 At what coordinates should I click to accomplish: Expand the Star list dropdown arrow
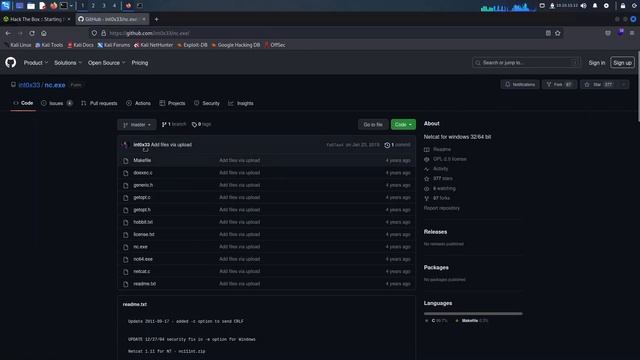pyautogui.click(x=623, y=84)
